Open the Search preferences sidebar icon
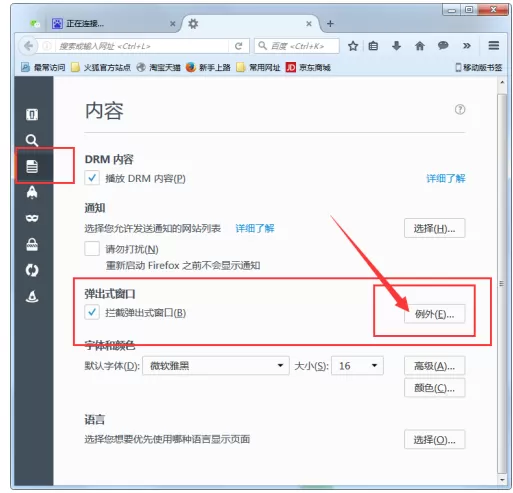 32,140
